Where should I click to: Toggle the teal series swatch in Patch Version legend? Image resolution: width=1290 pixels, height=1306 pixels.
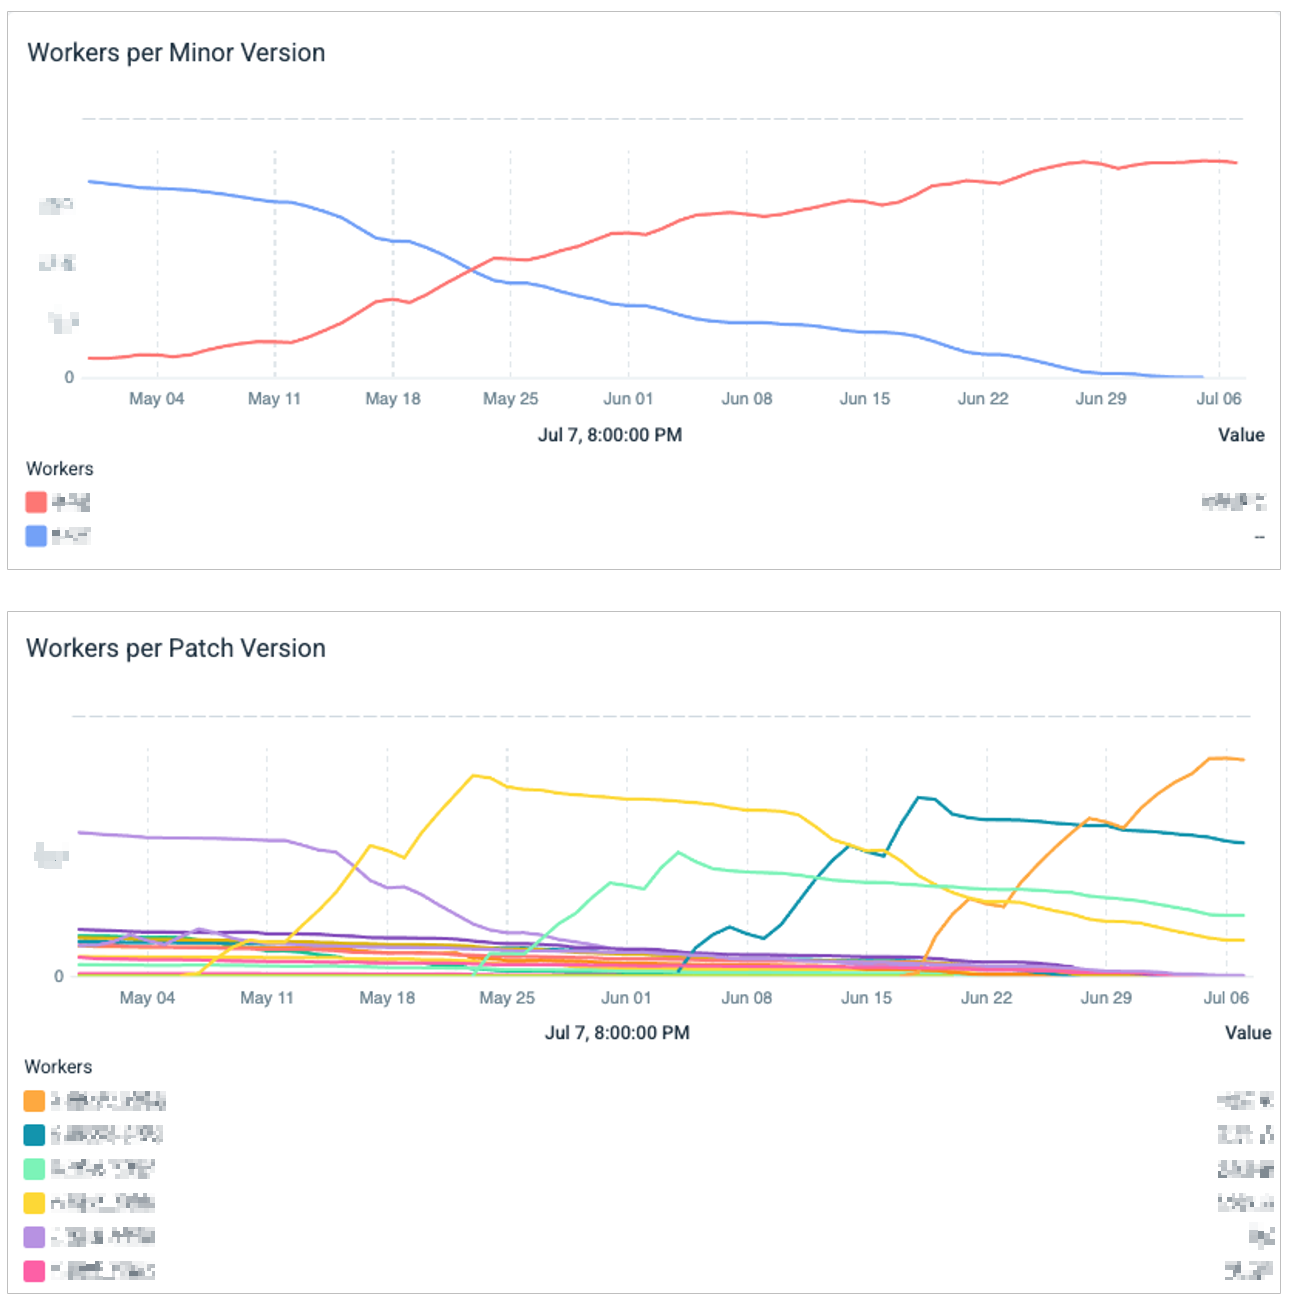pyautogui.click(x=34, y=1135)
